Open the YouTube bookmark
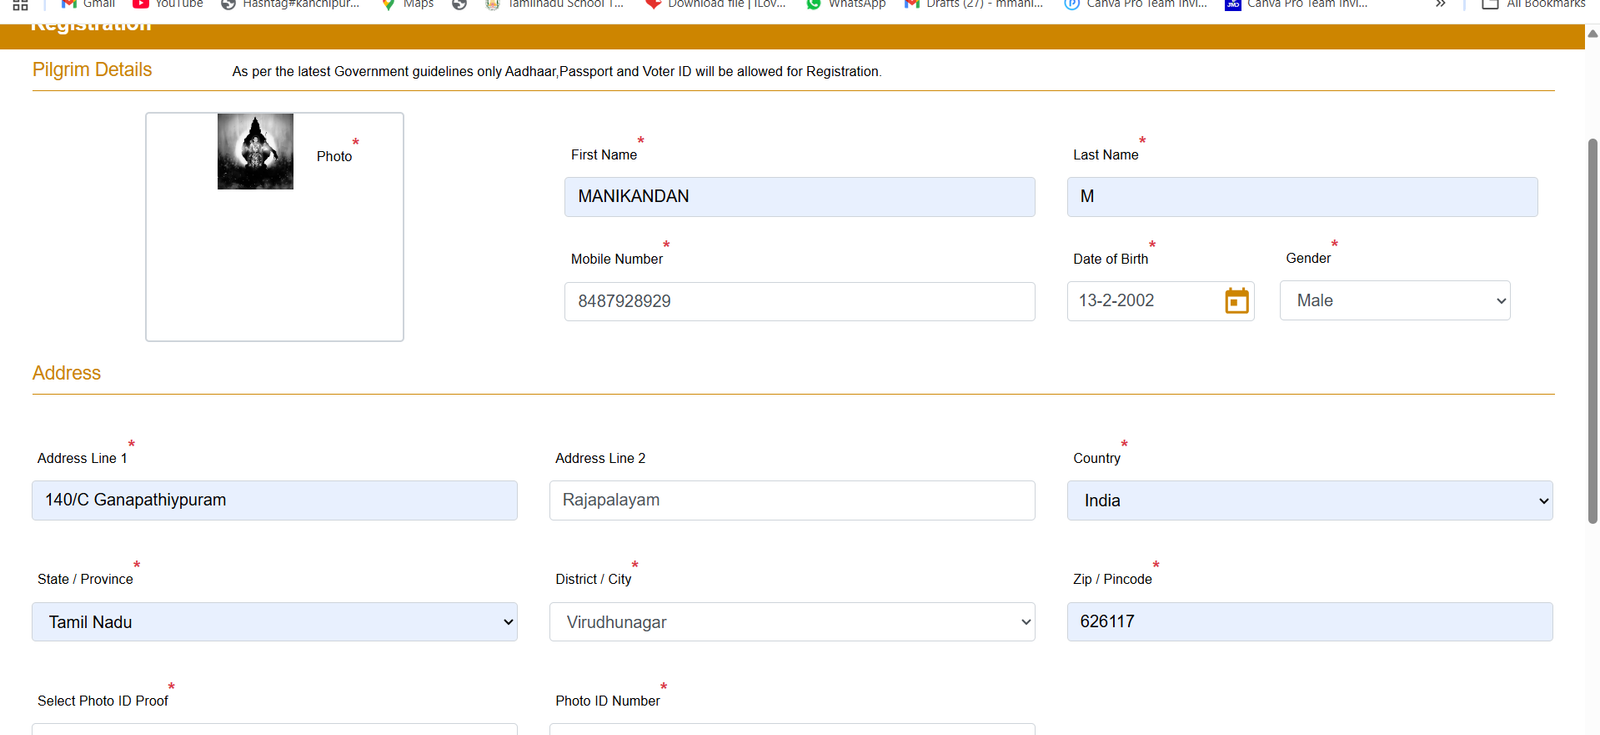Screen dimensions: 1600x735 pyautogui.click(x=168, y=4)
